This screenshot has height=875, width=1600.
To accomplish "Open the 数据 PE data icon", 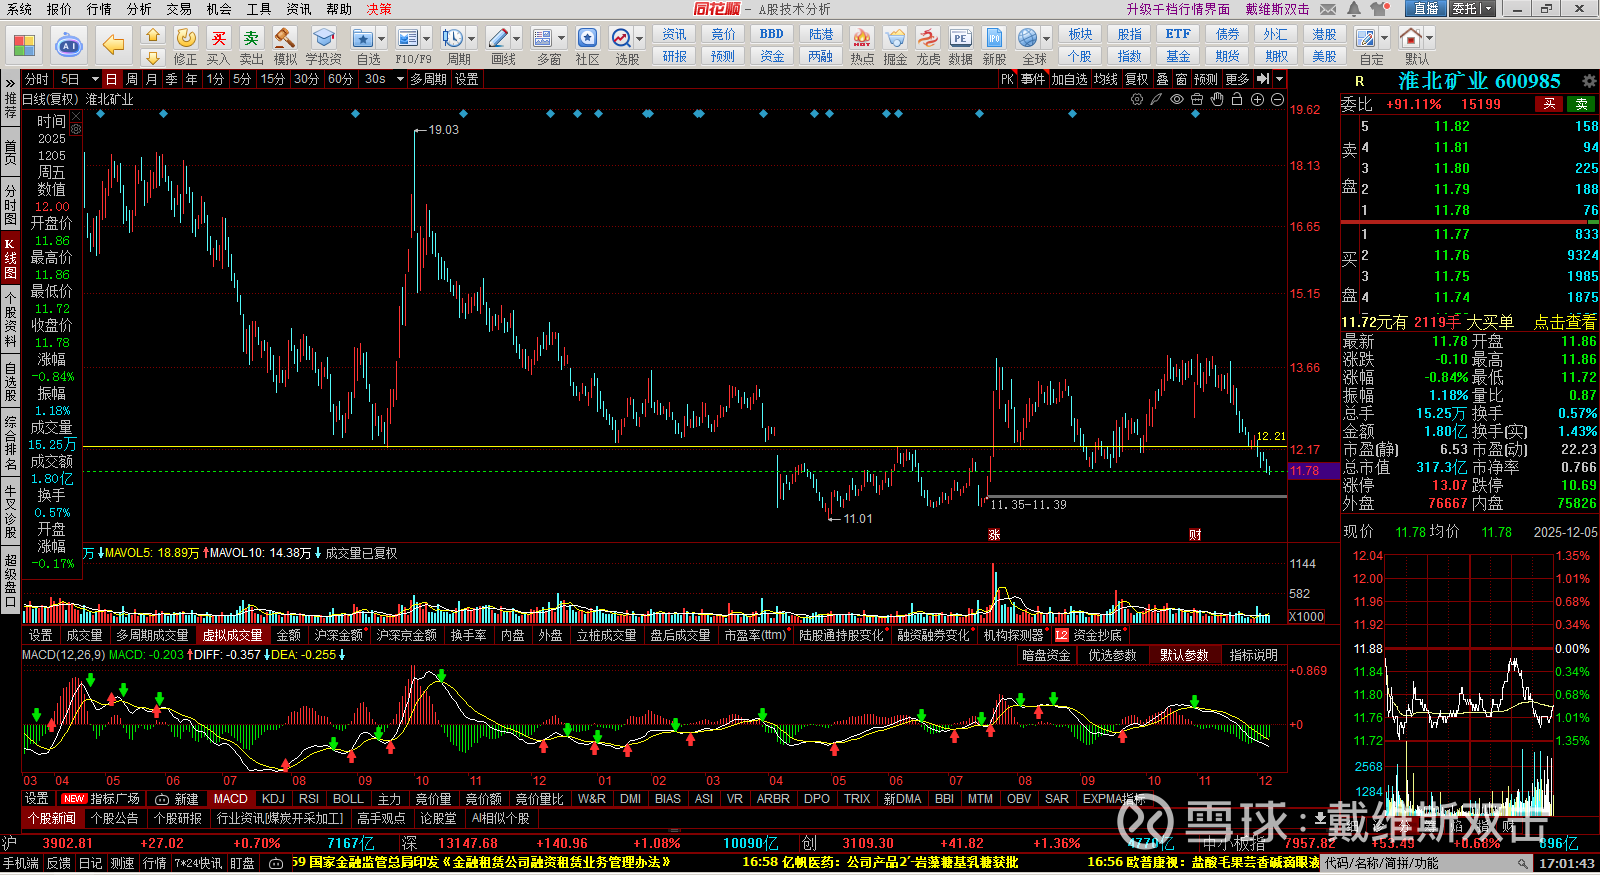I will click(x=960, y=38).
